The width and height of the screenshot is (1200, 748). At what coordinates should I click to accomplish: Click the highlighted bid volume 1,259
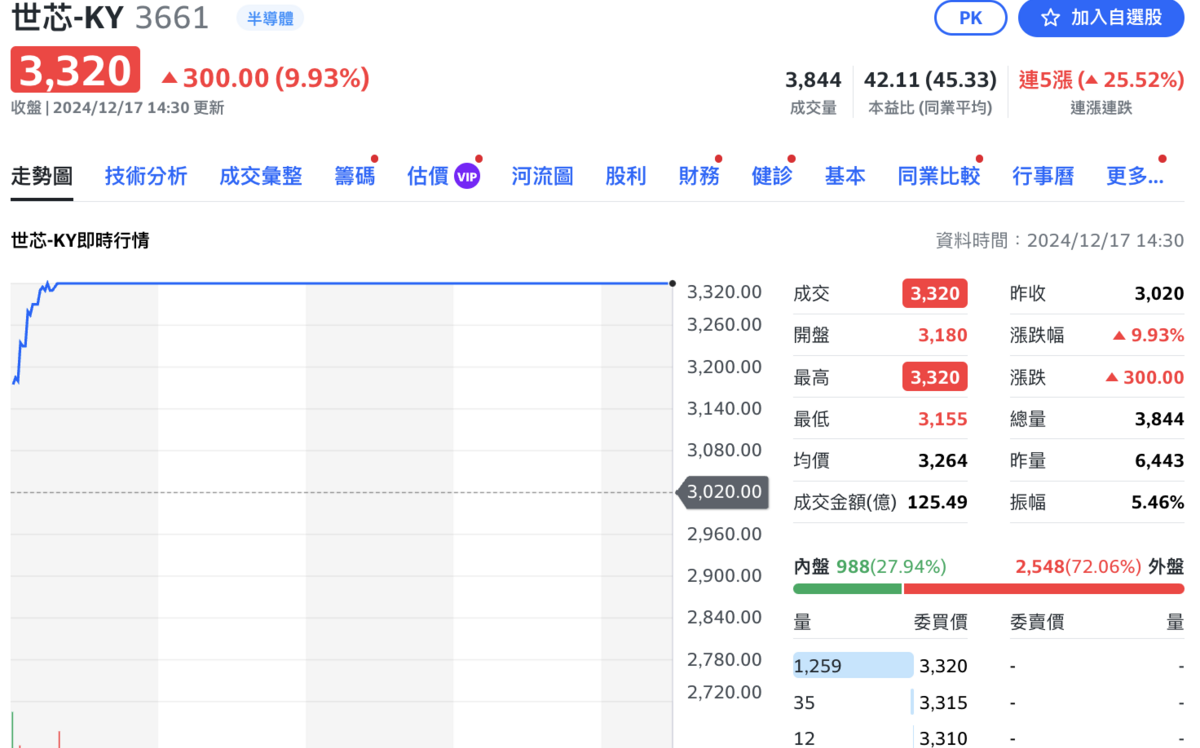(x=852, y=665)
